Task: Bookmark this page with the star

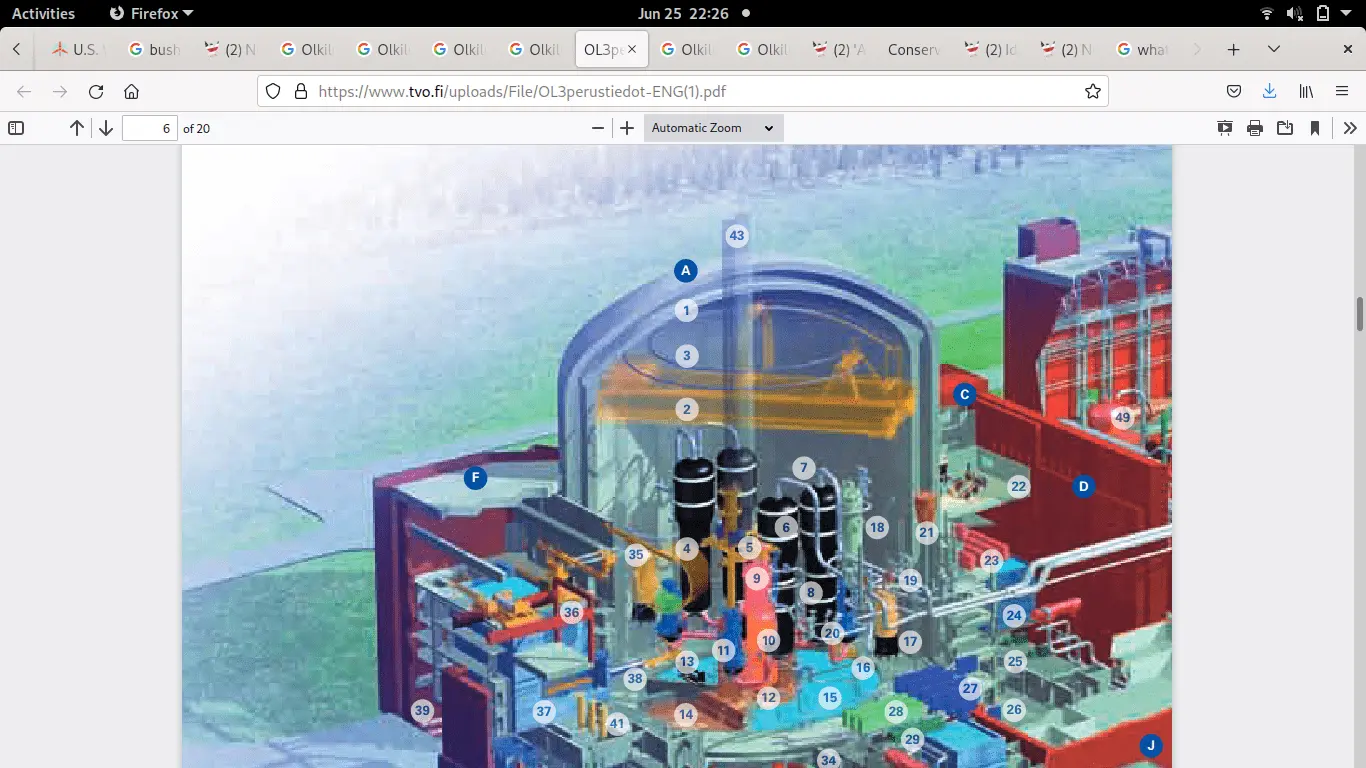Action: [x=1092, y=91]
